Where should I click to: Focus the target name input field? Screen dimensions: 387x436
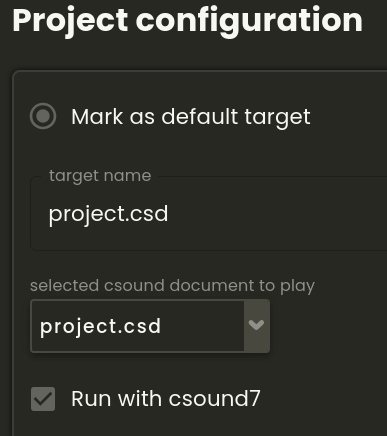(x=209, y=214)
